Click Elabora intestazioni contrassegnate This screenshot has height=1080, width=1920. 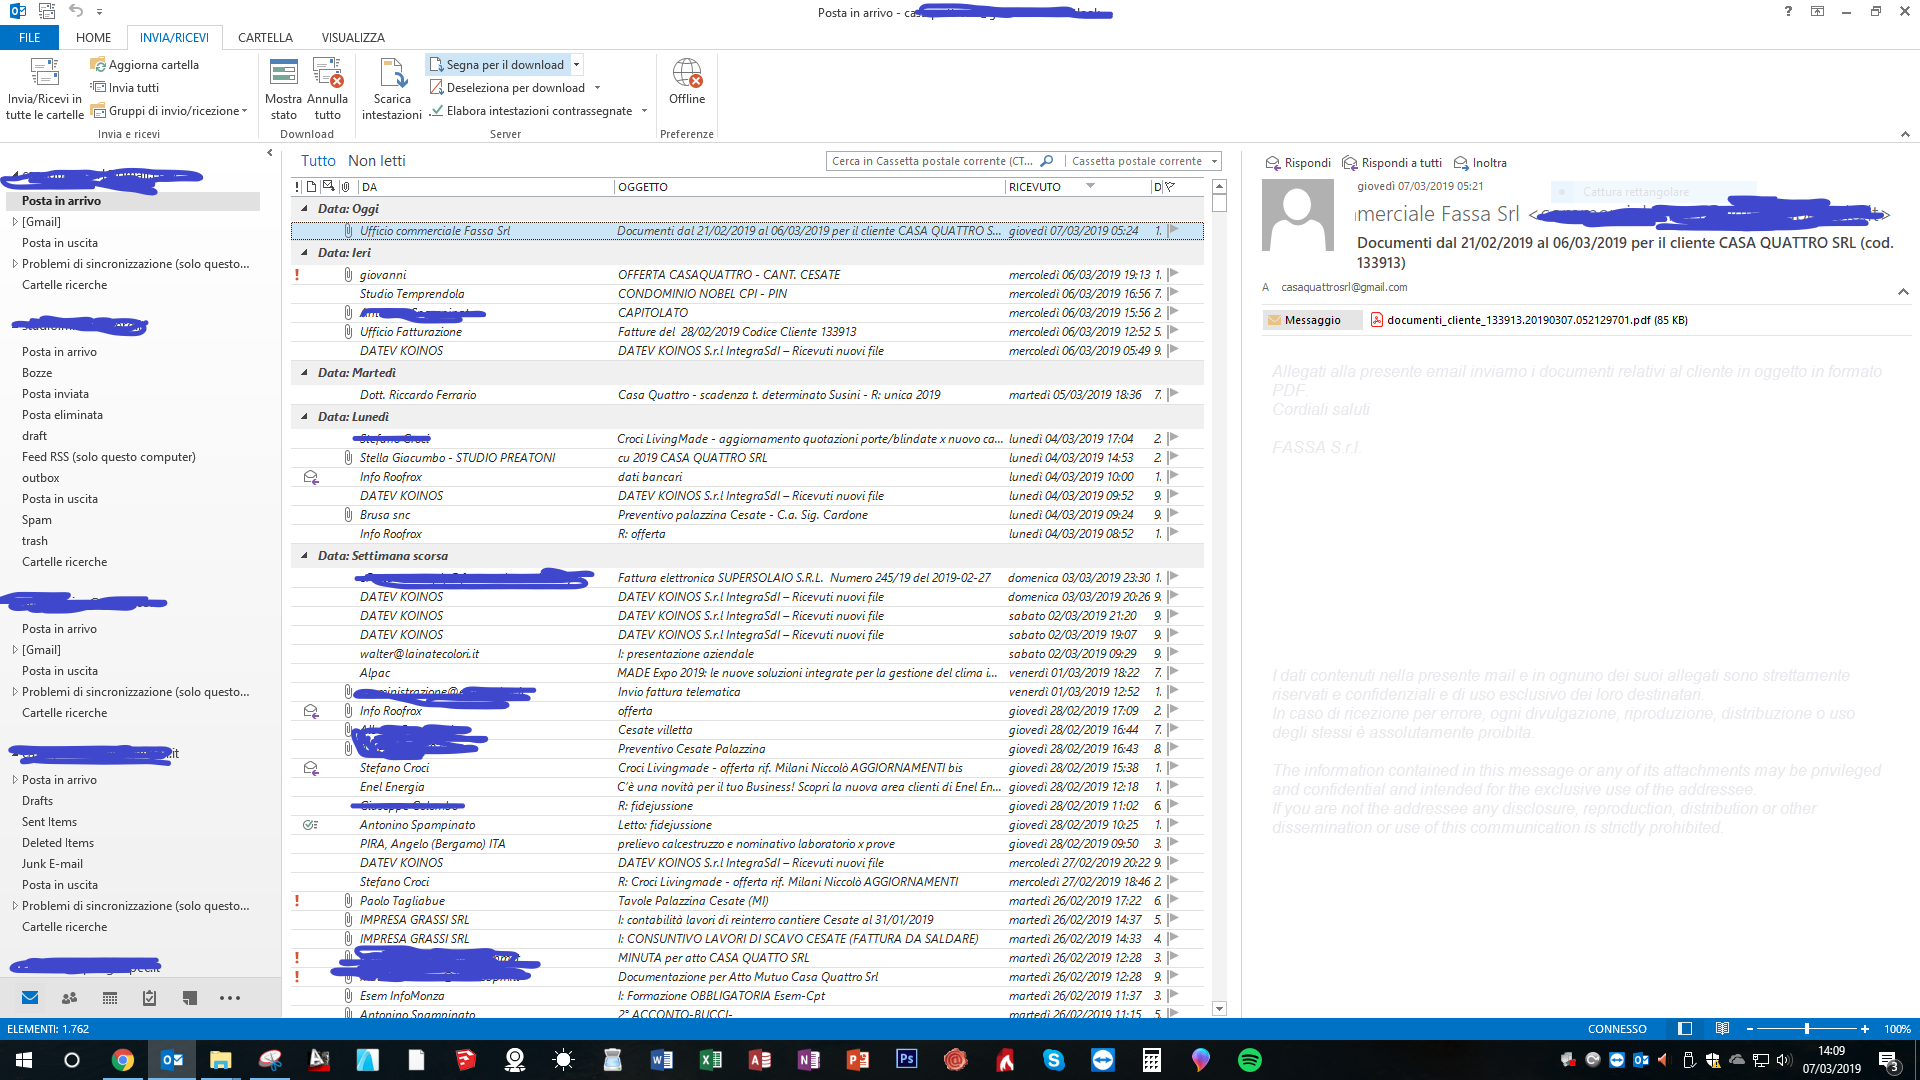[531, 111]
